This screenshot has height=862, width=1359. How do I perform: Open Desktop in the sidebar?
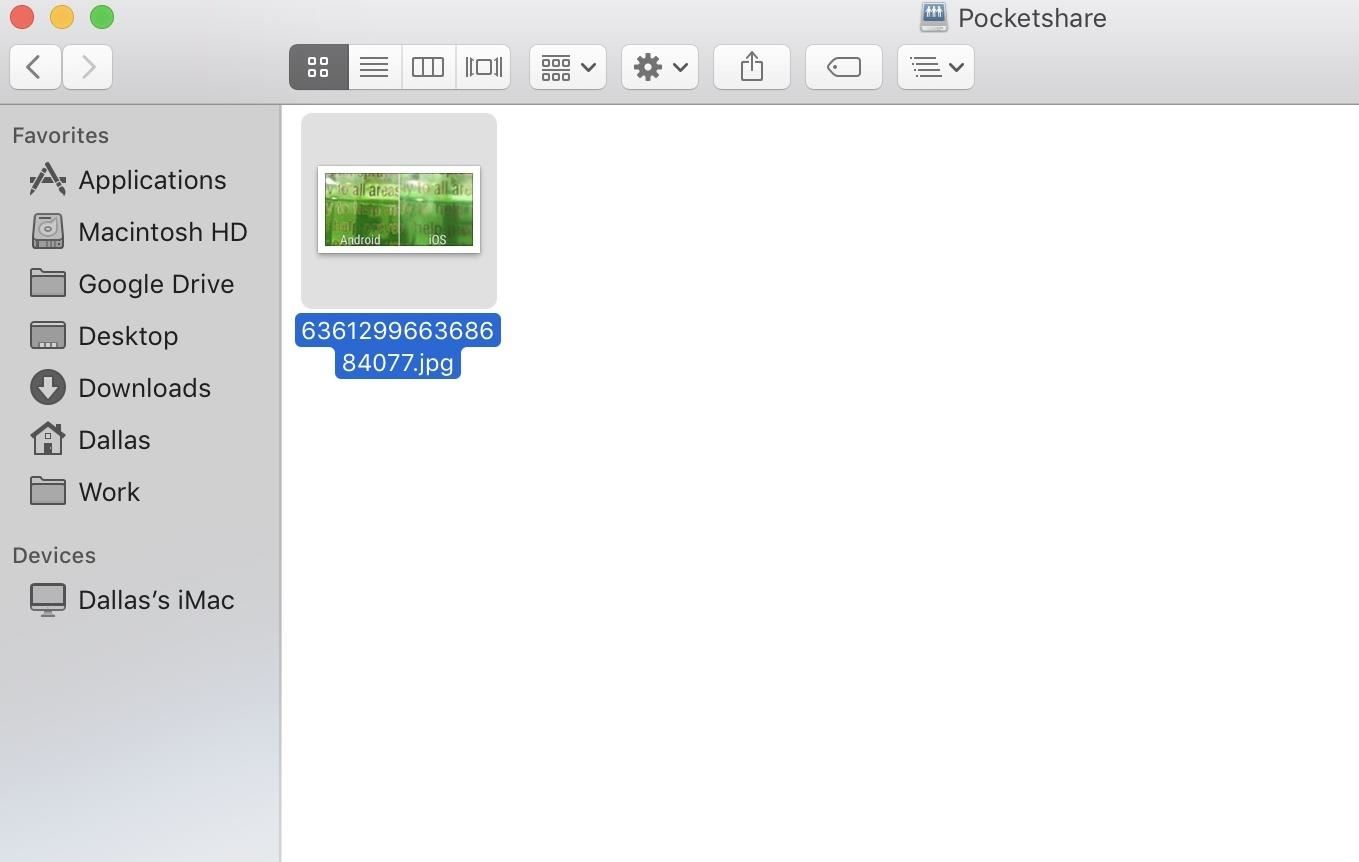click(140, 336)
